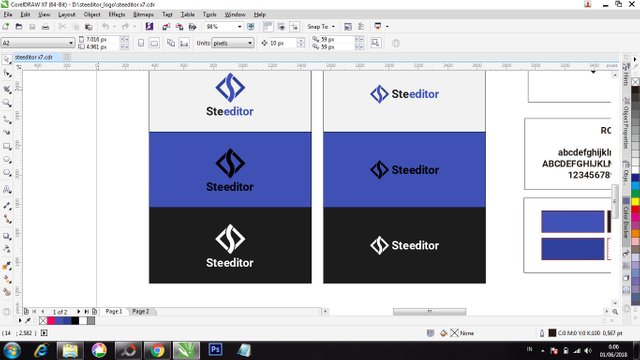The height and width of the screenshot is (360, 640).
Task: Expand the Undo history dropdown arrow
Action: point(114,27)
